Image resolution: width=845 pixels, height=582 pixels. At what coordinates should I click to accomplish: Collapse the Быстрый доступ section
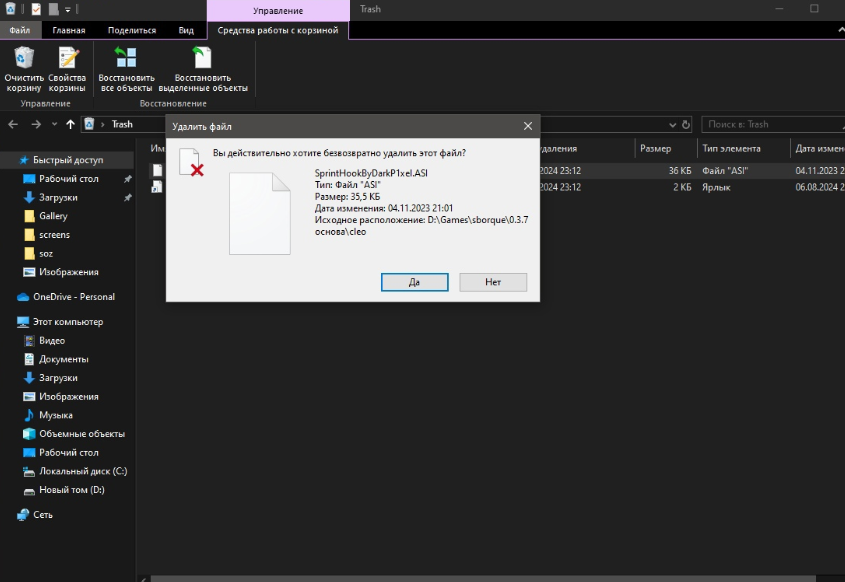tap(8, 160)
